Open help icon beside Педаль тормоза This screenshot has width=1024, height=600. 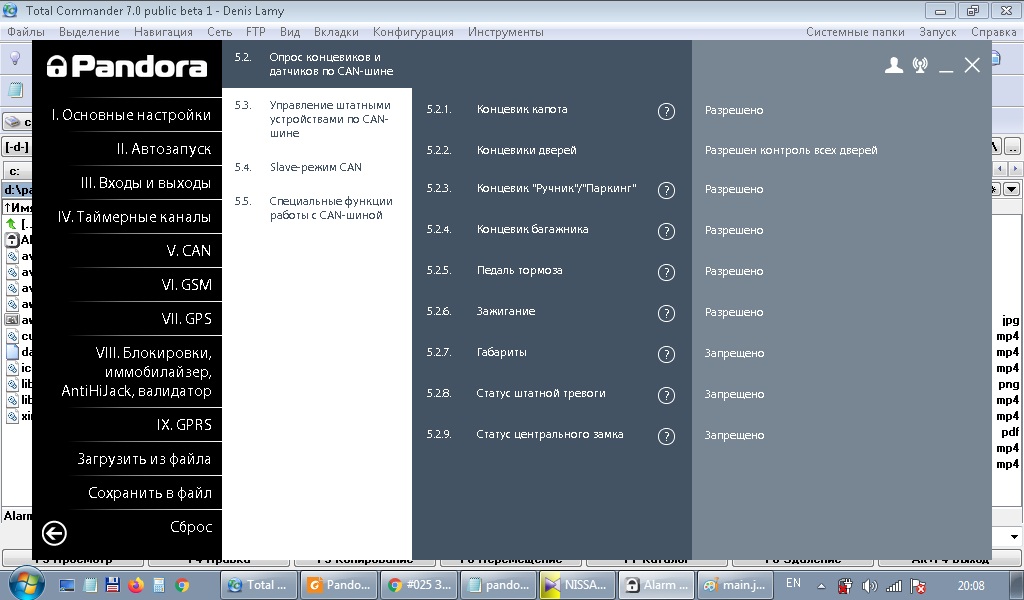(x=666, y=272)
